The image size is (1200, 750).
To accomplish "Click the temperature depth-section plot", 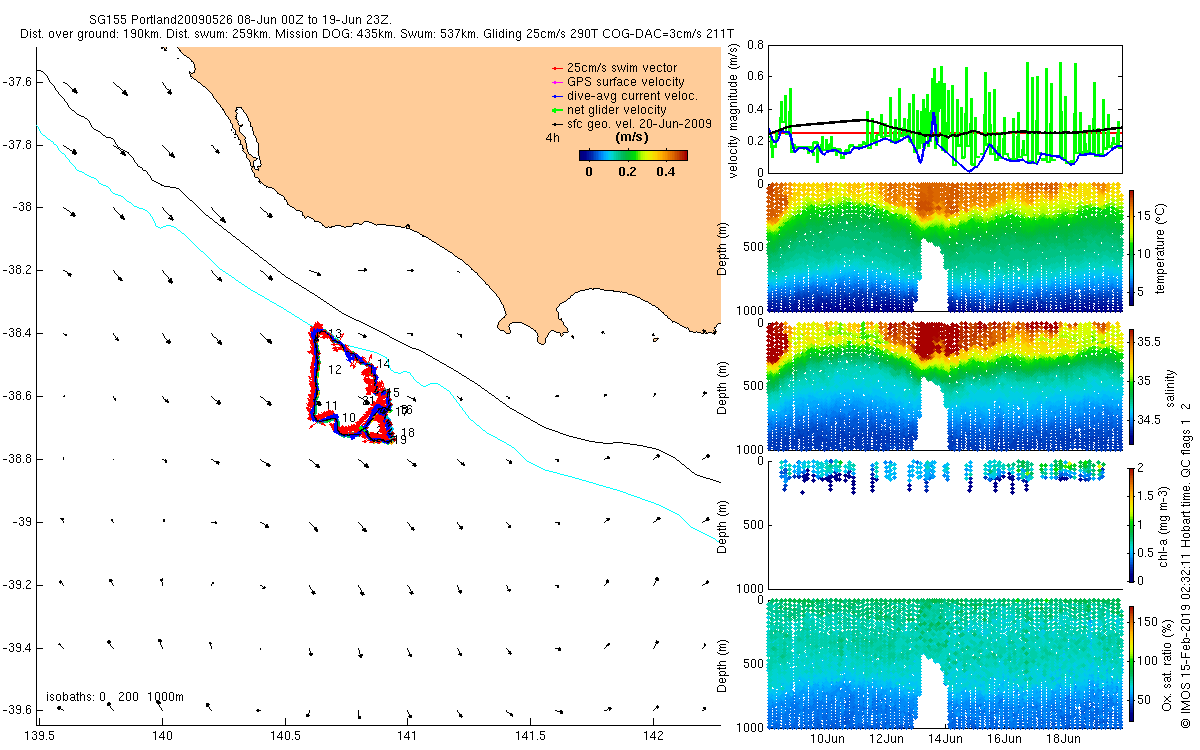I will pos(943,245).
